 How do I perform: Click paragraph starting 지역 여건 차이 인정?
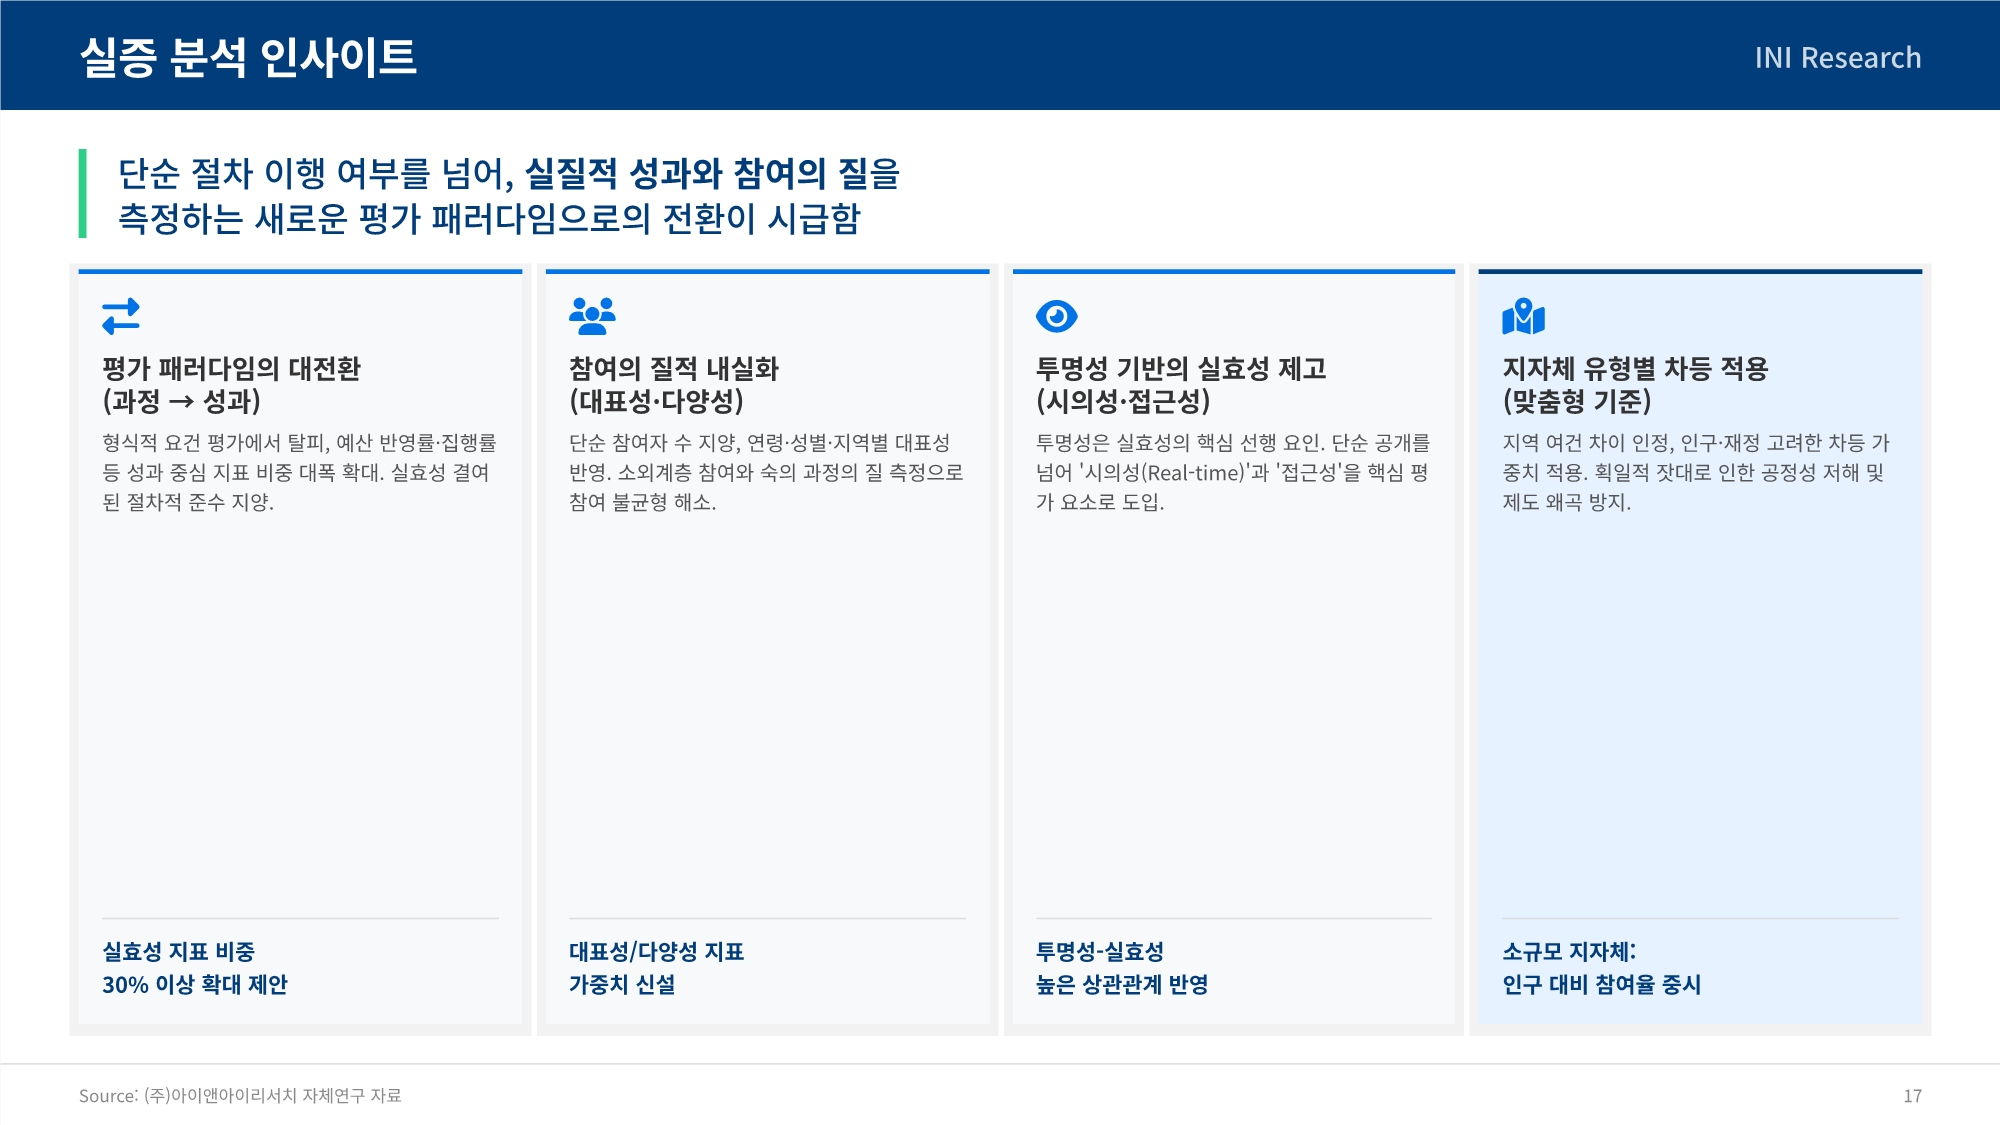click(1695, 472)
